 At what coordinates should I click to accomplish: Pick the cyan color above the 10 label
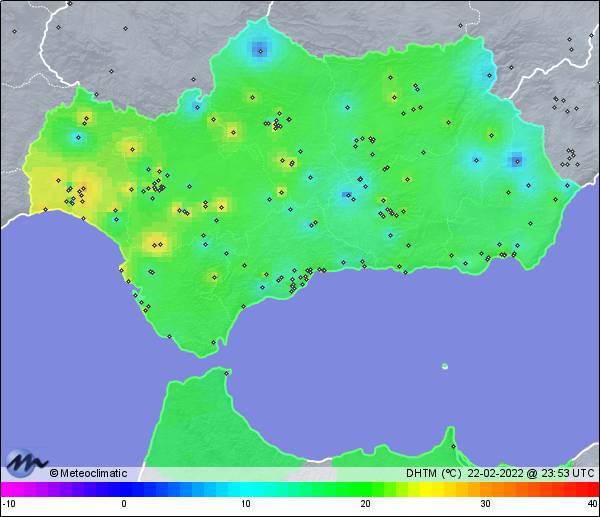245,489
